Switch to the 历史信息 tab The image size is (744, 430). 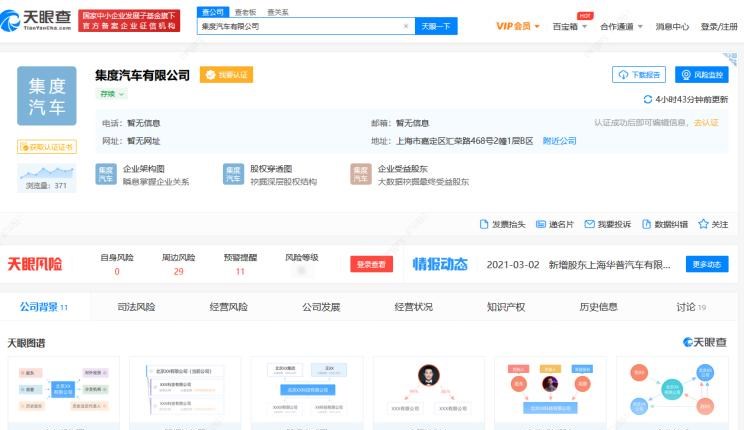tap(598, 307)
